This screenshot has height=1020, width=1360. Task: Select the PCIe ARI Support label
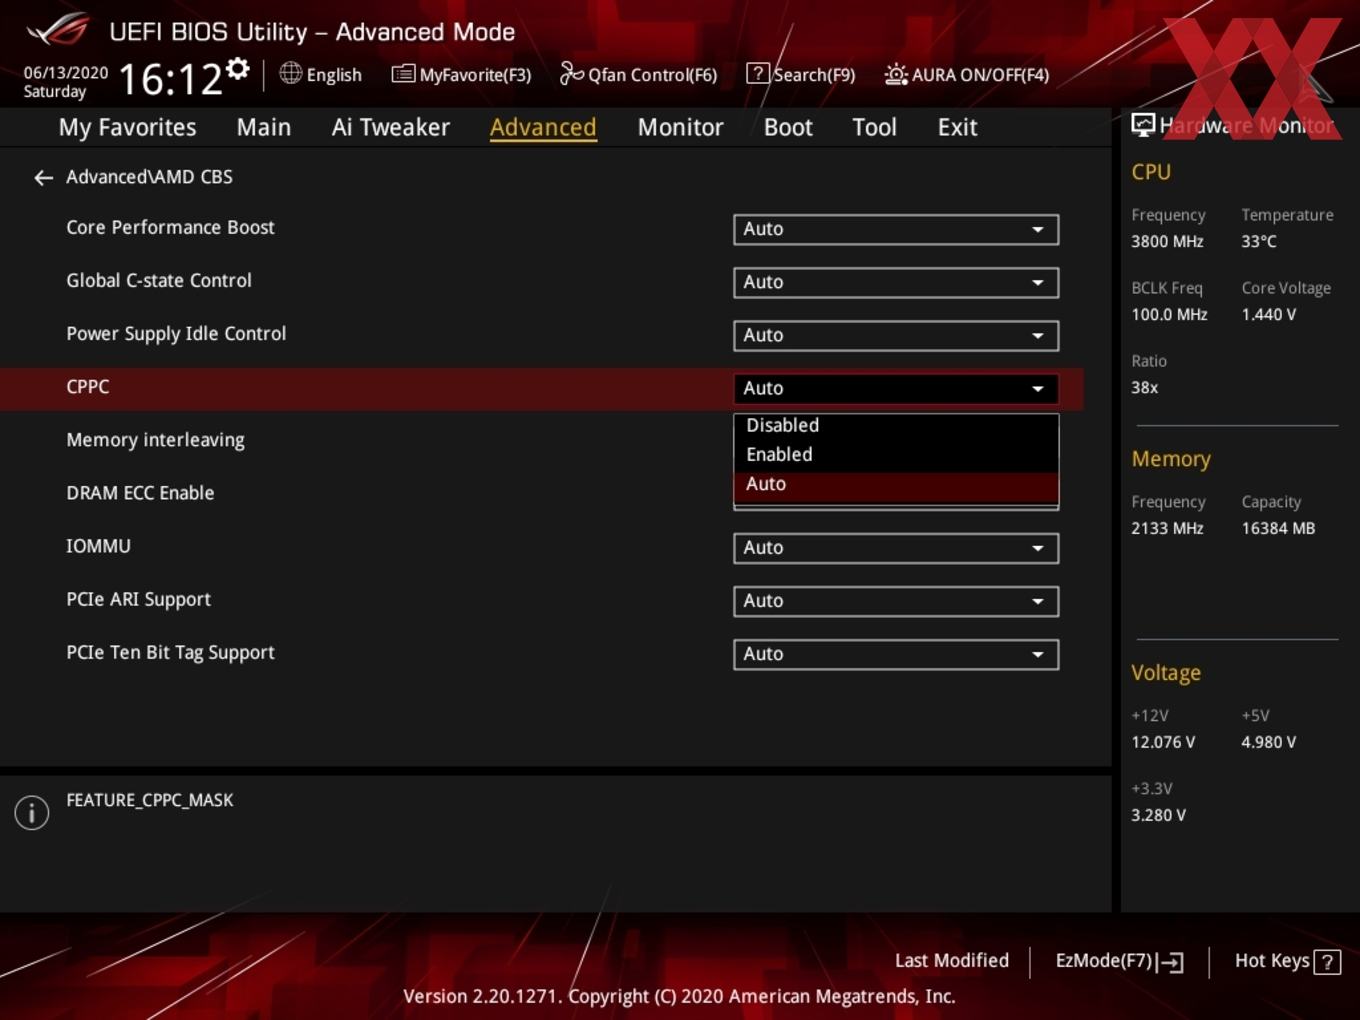(x=138, y=599)
